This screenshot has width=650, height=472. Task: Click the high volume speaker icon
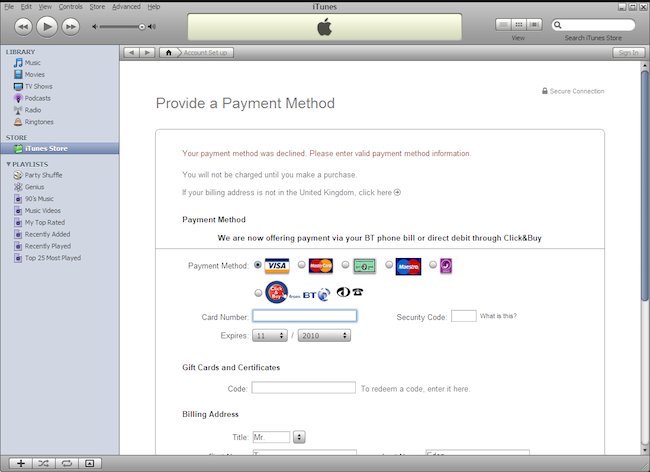pyautogui.click(x=152, y=27)
